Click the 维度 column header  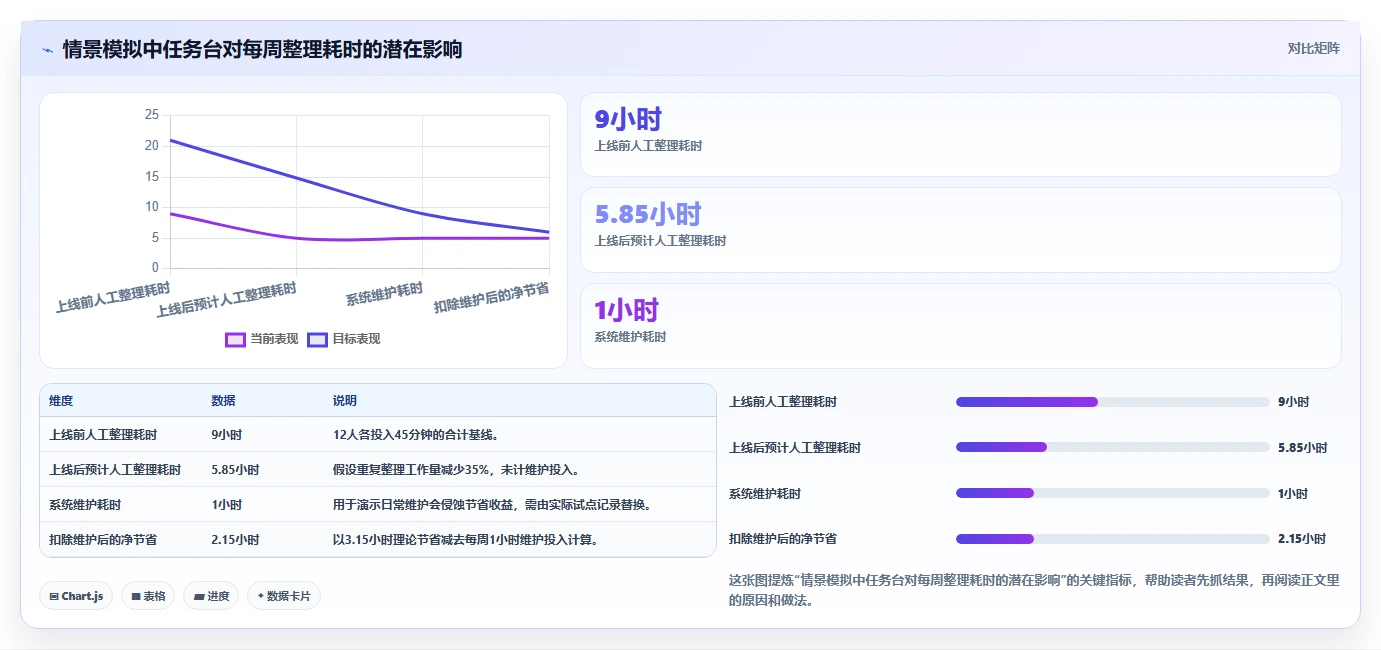61,401
